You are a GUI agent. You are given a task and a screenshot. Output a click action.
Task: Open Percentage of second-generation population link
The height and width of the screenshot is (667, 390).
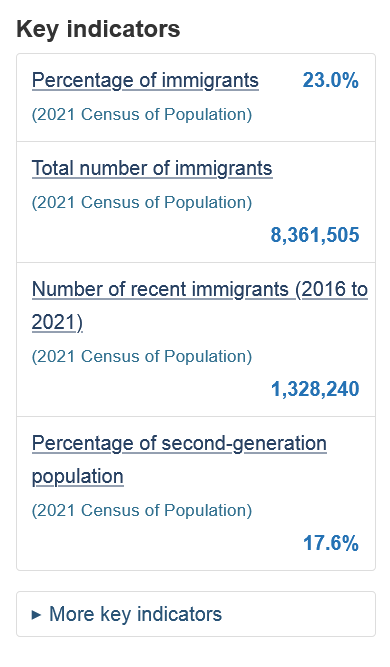coord(179,459)
